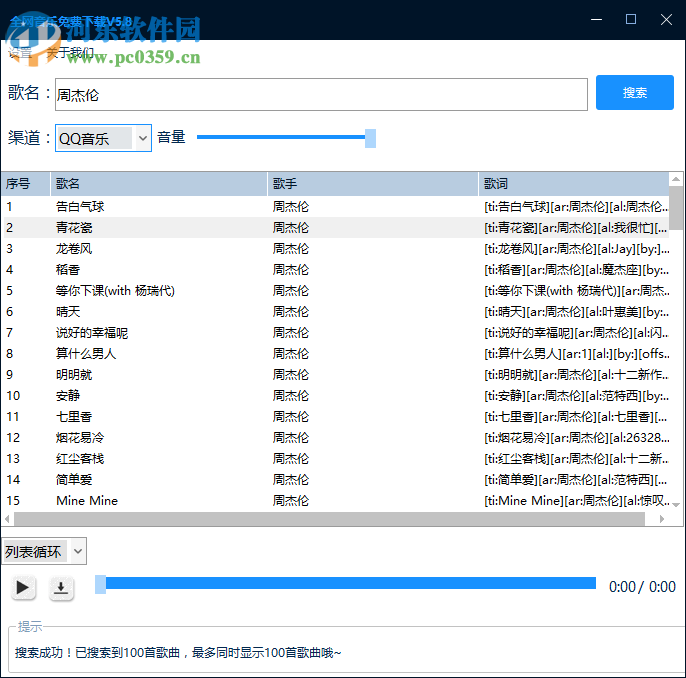Click the 歌手 cell in row 10

(291, 395)
